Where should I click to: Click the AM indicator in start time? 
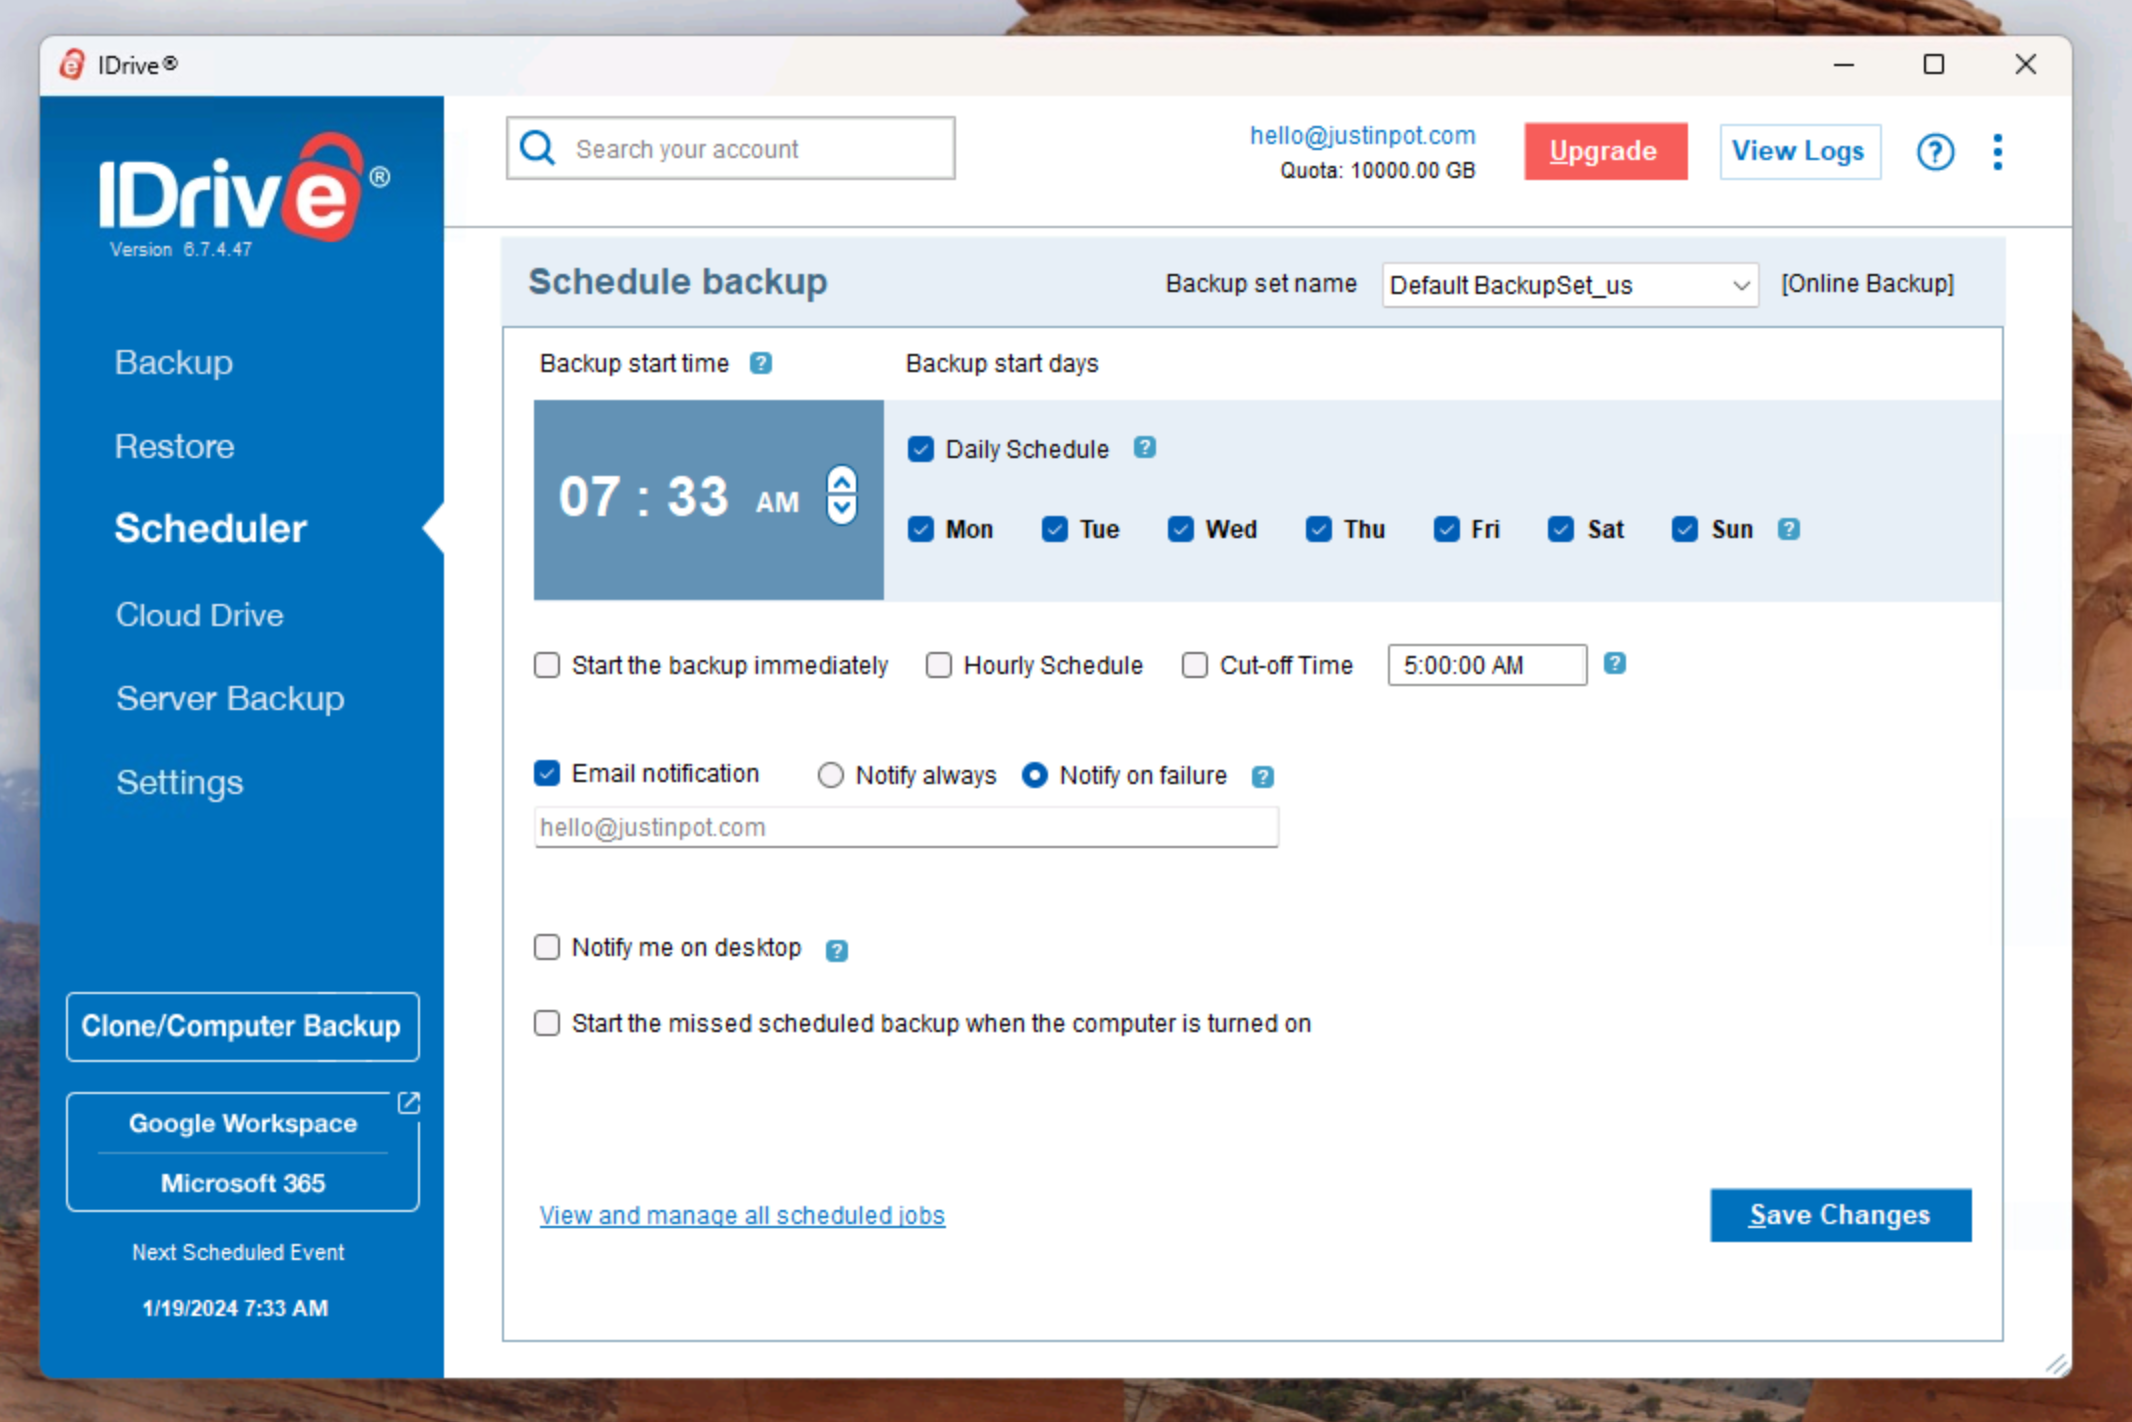[777, 502]
